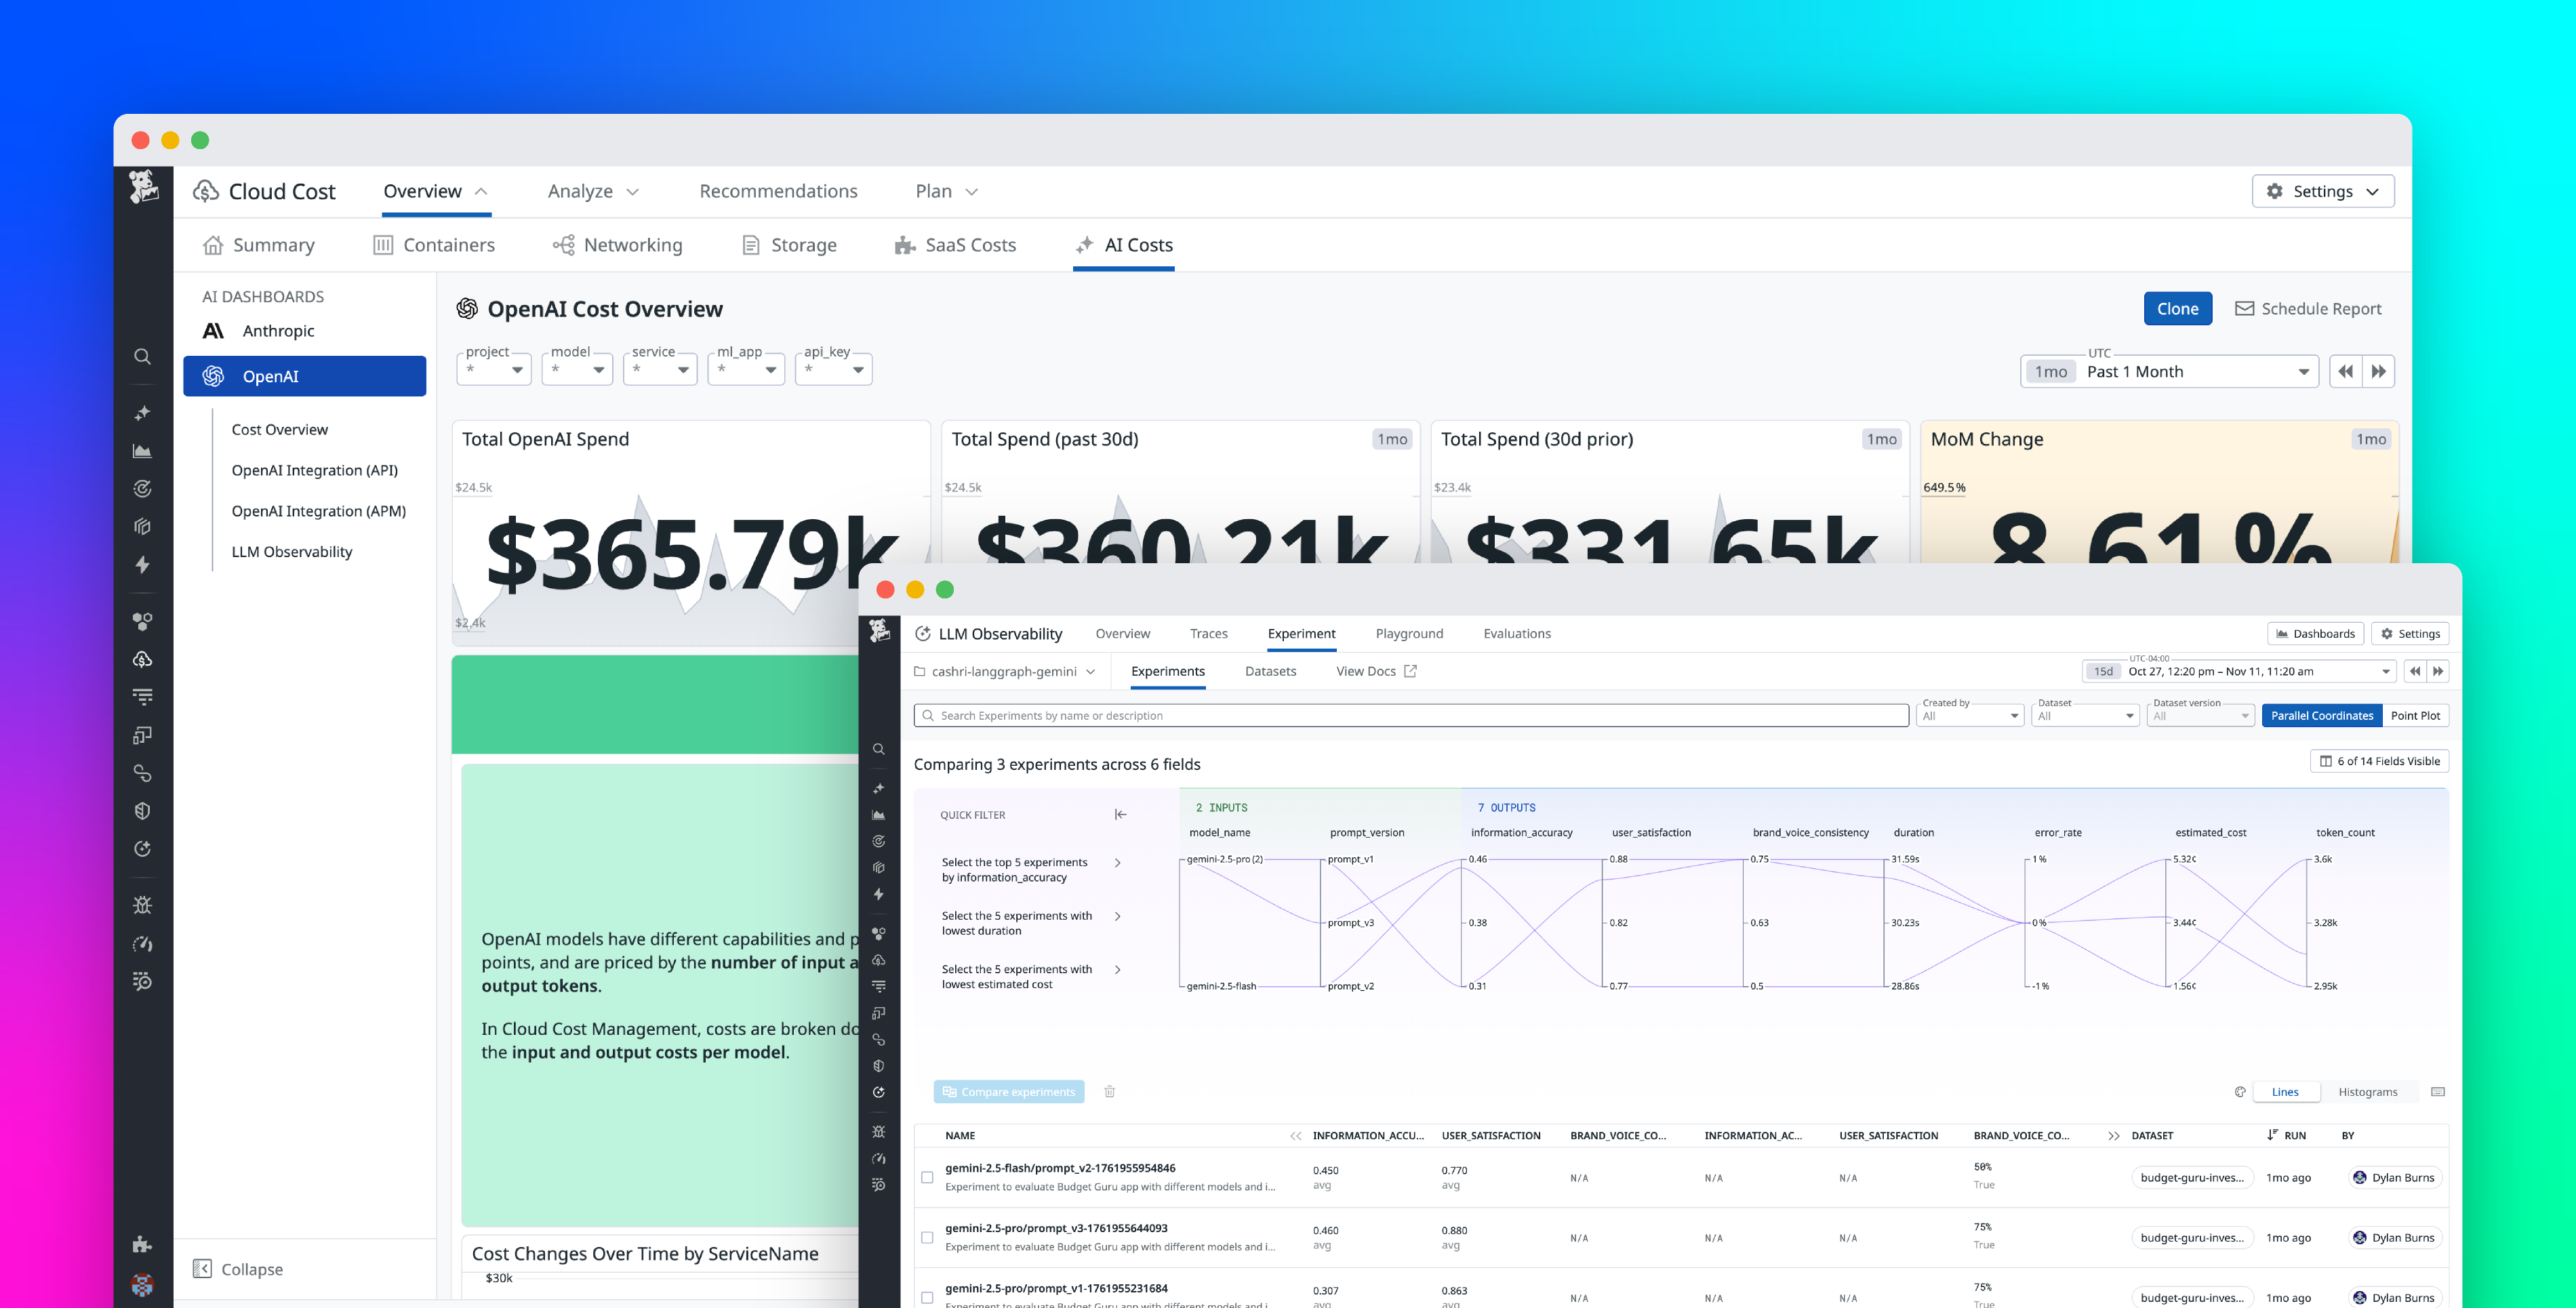Screen dimensions: 2576x1308
Task: Click the color palette icon next to Lines
Action: 2240,1091
